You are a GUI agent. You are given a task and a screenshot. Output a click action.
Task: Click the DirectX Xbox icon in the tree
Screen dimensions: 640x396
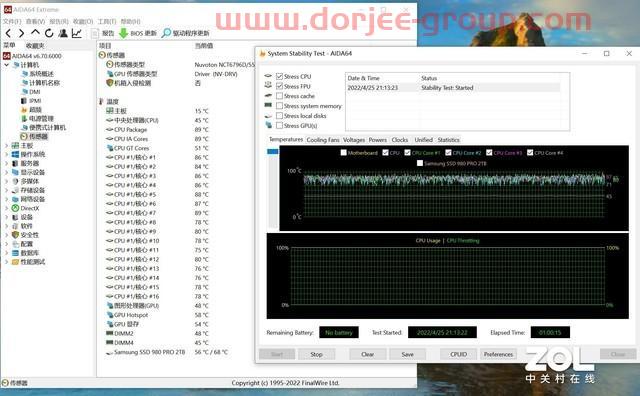pos(16,208)
